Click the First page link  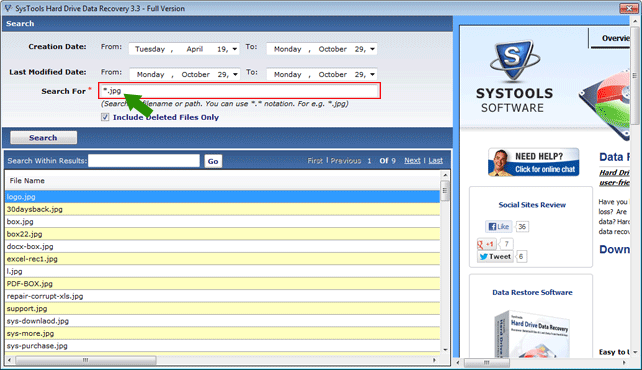pyautogui.click(x=315, y=160)
